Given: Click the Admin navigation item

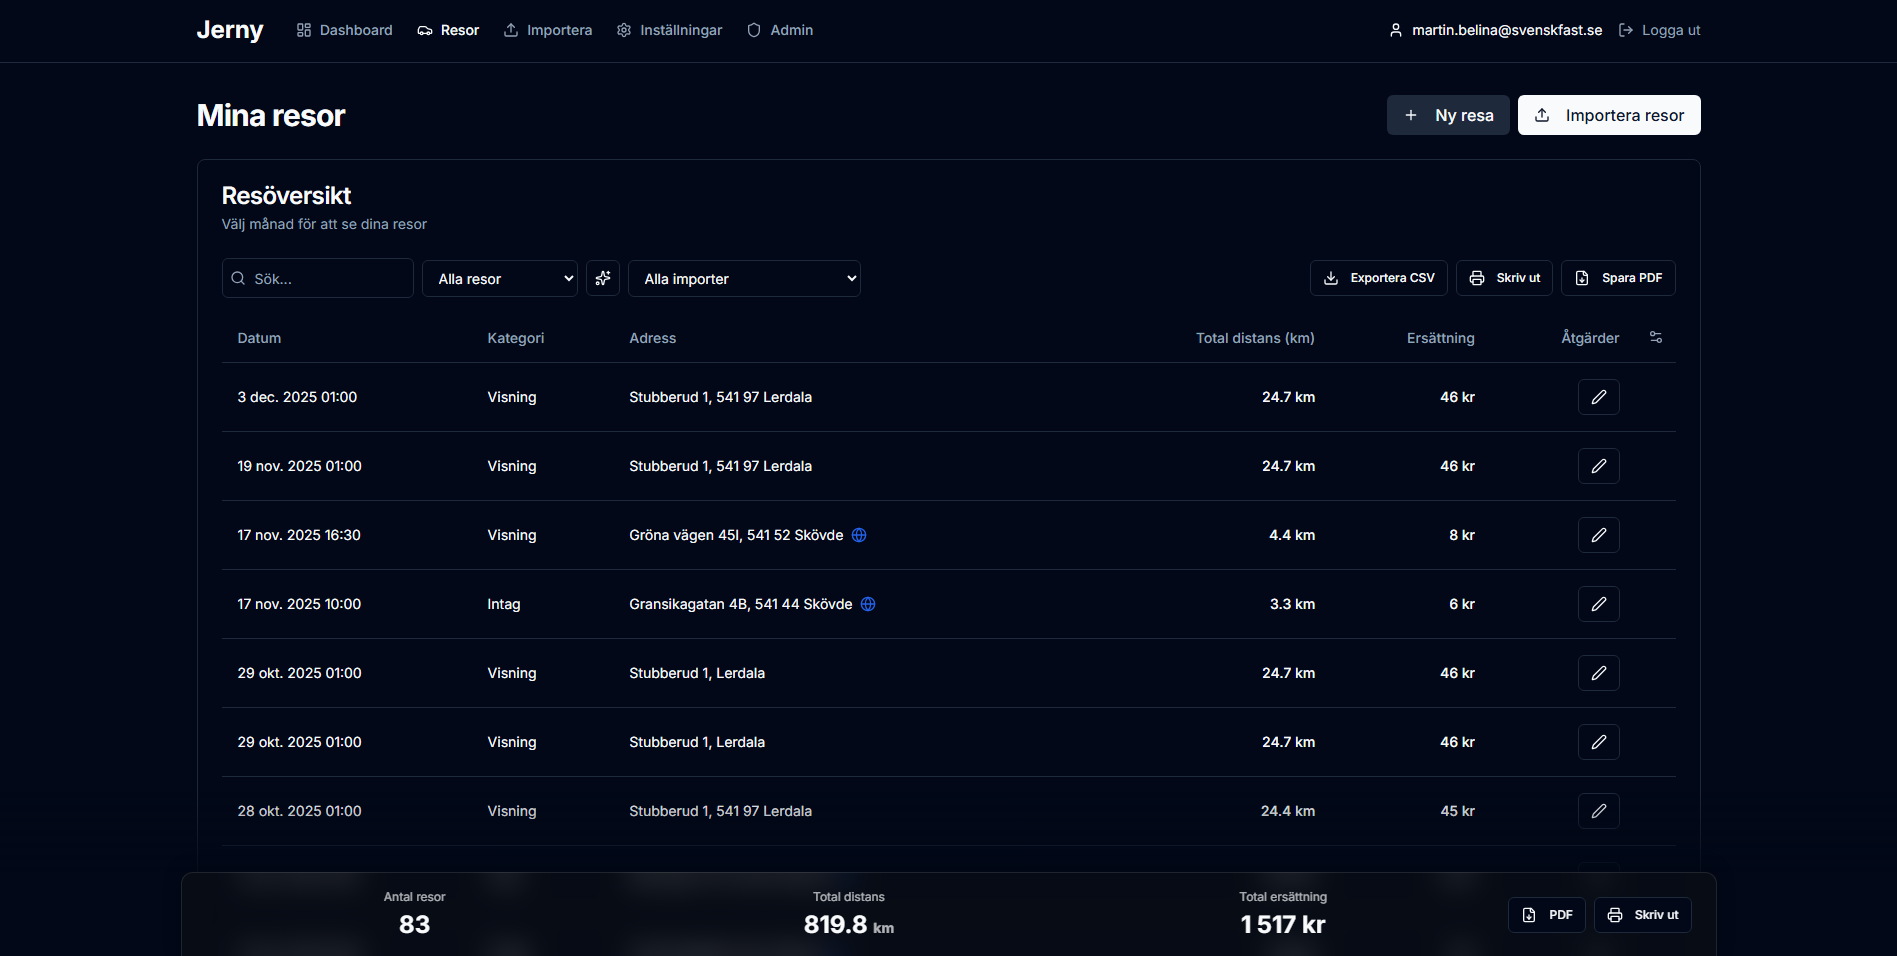Looking at the screenshot, I should tap(780, 30).
